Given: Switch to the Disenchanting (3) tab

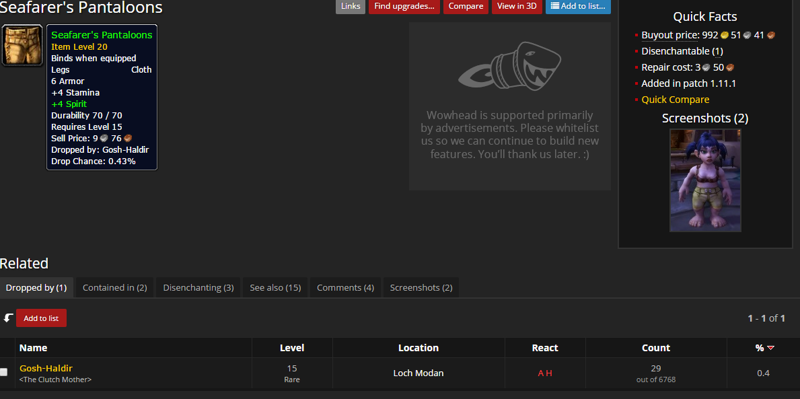Looking at the screenshot, I should click(198, 288).
